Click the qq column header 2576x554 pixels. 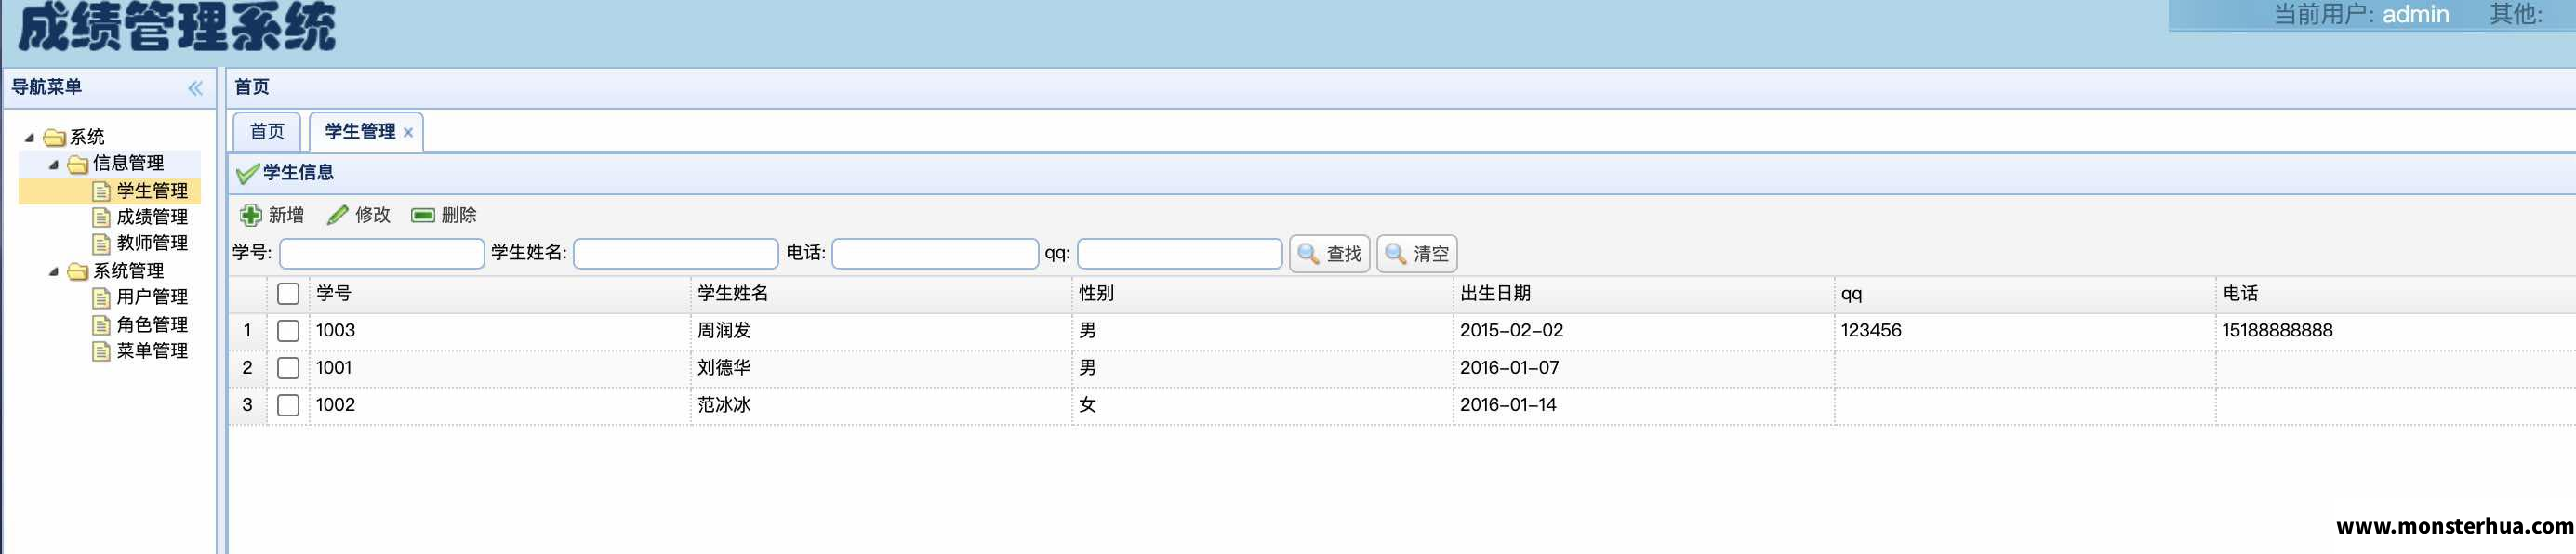(x=2025, y=294)
